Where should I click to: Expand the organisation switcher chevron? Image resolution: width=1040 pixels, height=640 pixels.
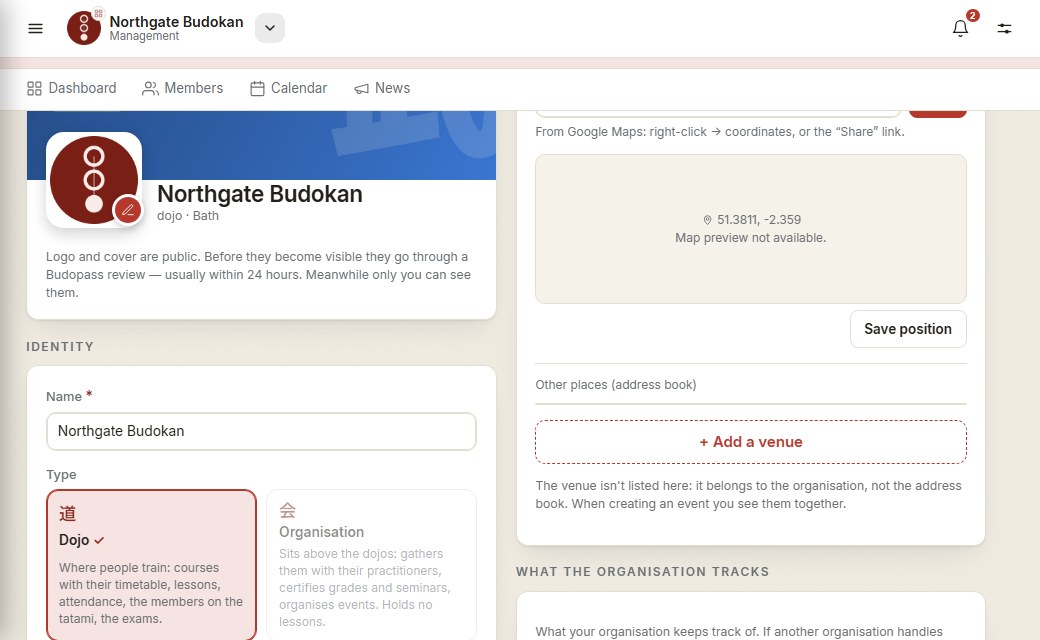point(270,28)
